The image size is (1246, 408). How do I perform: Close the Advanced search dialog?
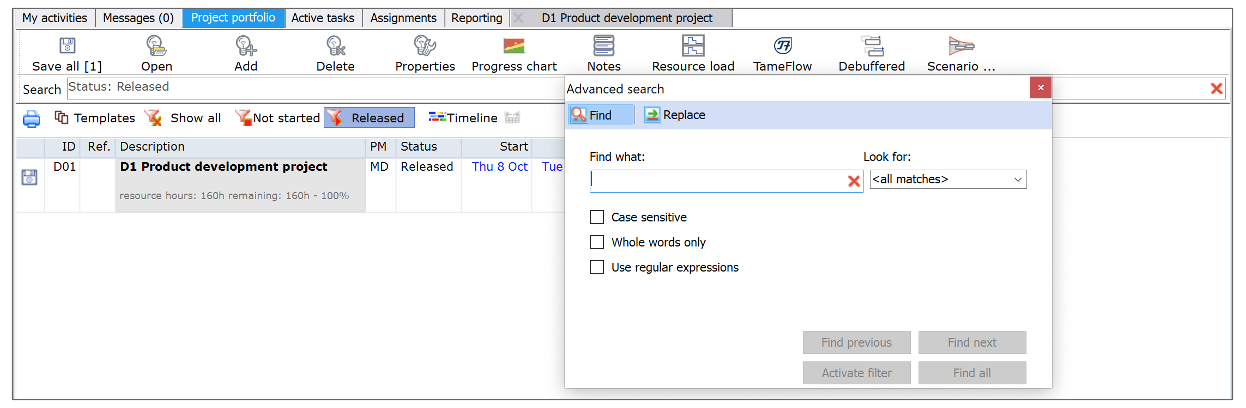coord(1041,88)
